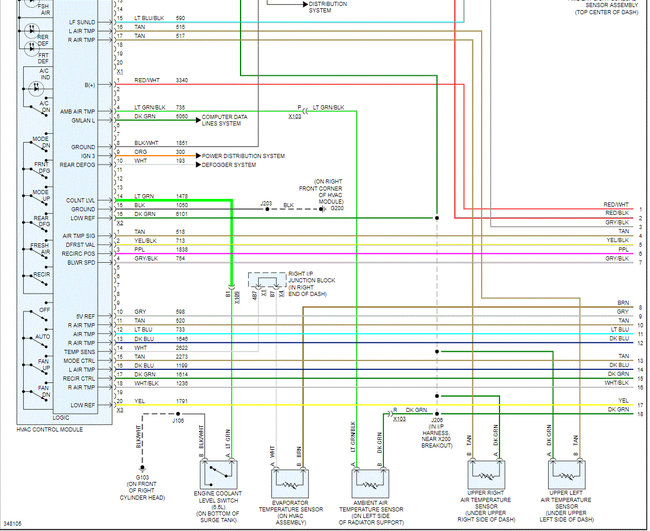Click the COMPUTER DATA LINES SYSTEM text

(x=225, y=120)
